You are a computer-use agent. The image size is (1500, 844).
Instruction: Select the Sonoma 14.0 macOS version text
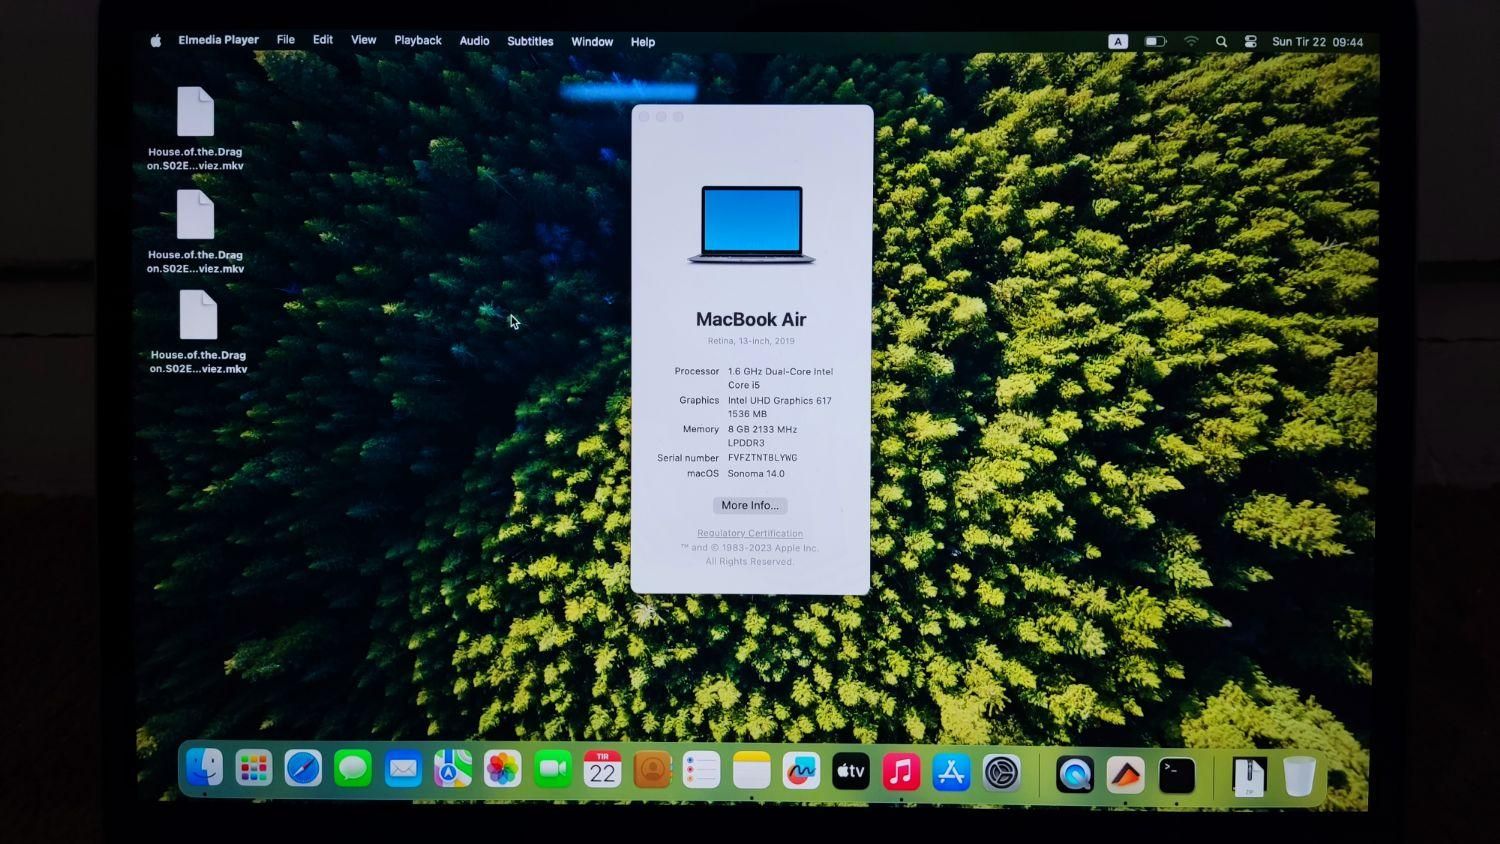click(x=756, y=474)
